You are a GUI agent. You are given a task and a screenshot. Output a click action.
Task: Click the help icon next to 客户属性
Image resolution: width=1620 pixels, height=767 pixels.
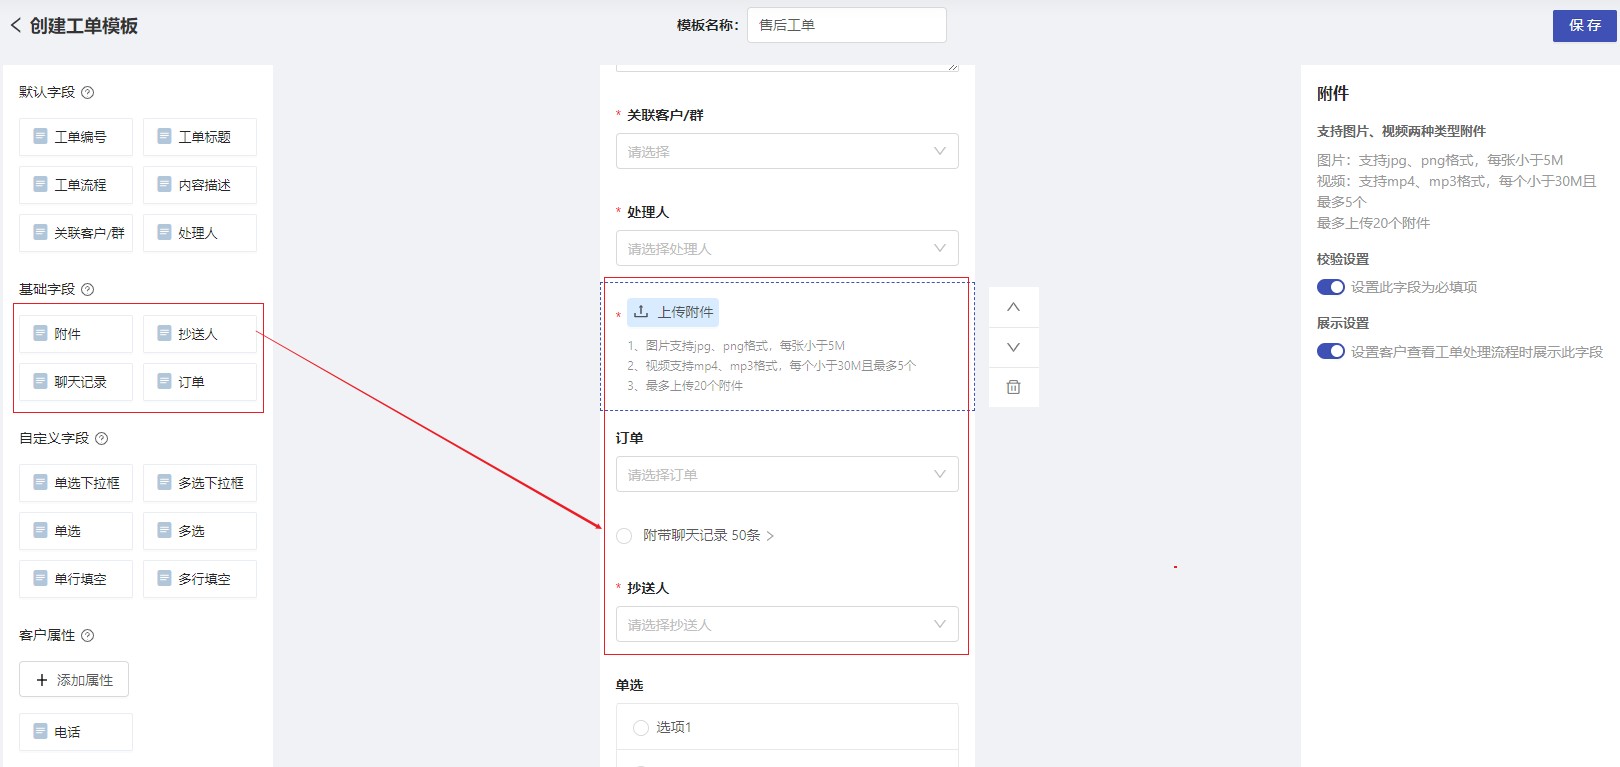pos(87,635)
